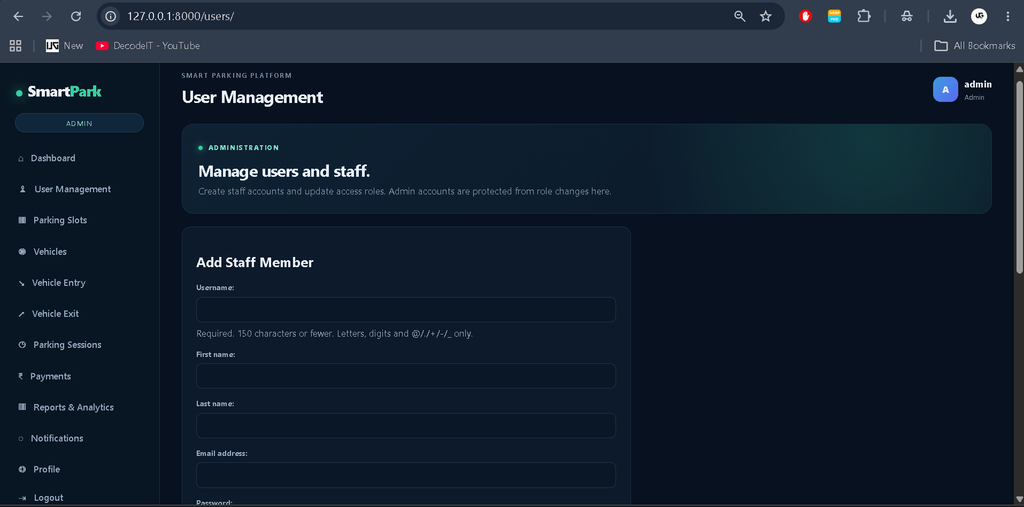The height and width of the screenshot is (507, 1024).
Task: Open the Payments sidebar link
Action: [x=51, y=376]
